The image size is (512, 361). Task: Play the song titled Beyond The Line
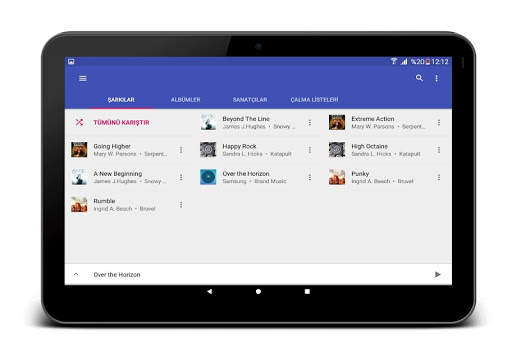tap(246, 119)
